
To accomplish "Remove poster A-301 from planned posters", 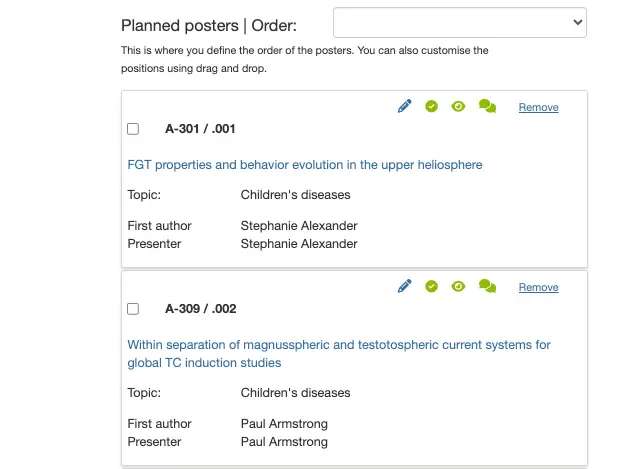I will (538, 107).
